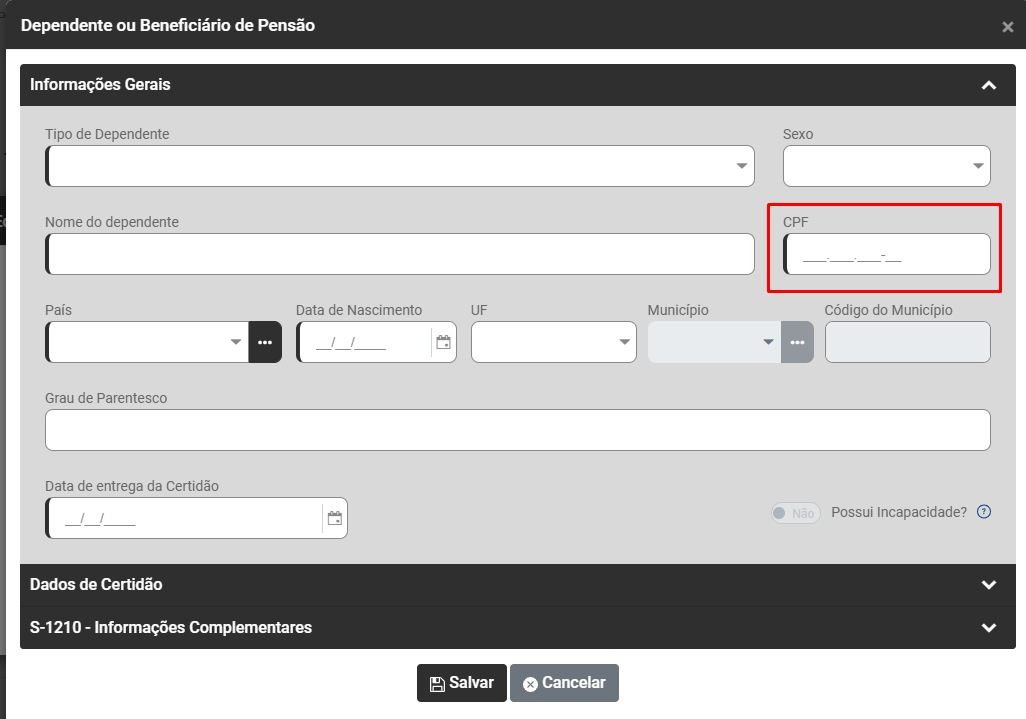
Task: Open the Sexo dropdown
Action: [978, 166]
